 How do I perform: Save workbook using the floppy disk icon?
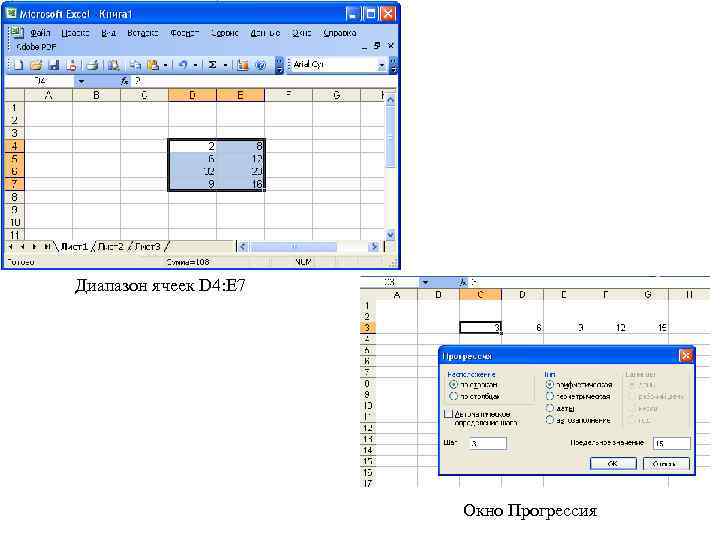[54, 65]
